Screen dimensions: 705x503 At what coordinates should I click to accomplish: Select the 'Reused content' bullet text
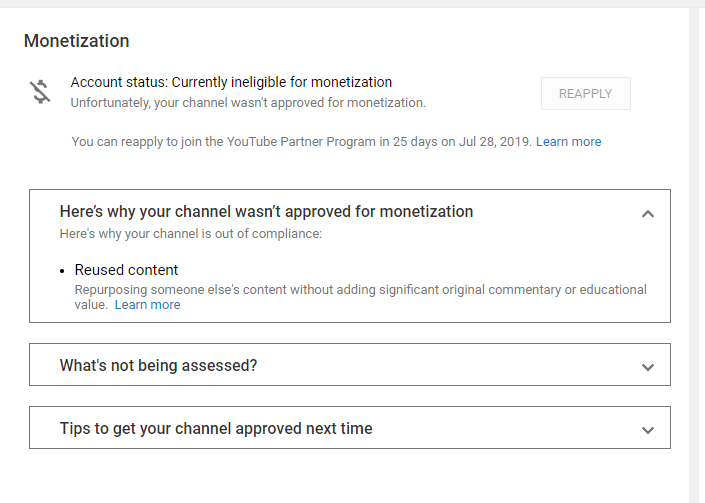[126, 270]
